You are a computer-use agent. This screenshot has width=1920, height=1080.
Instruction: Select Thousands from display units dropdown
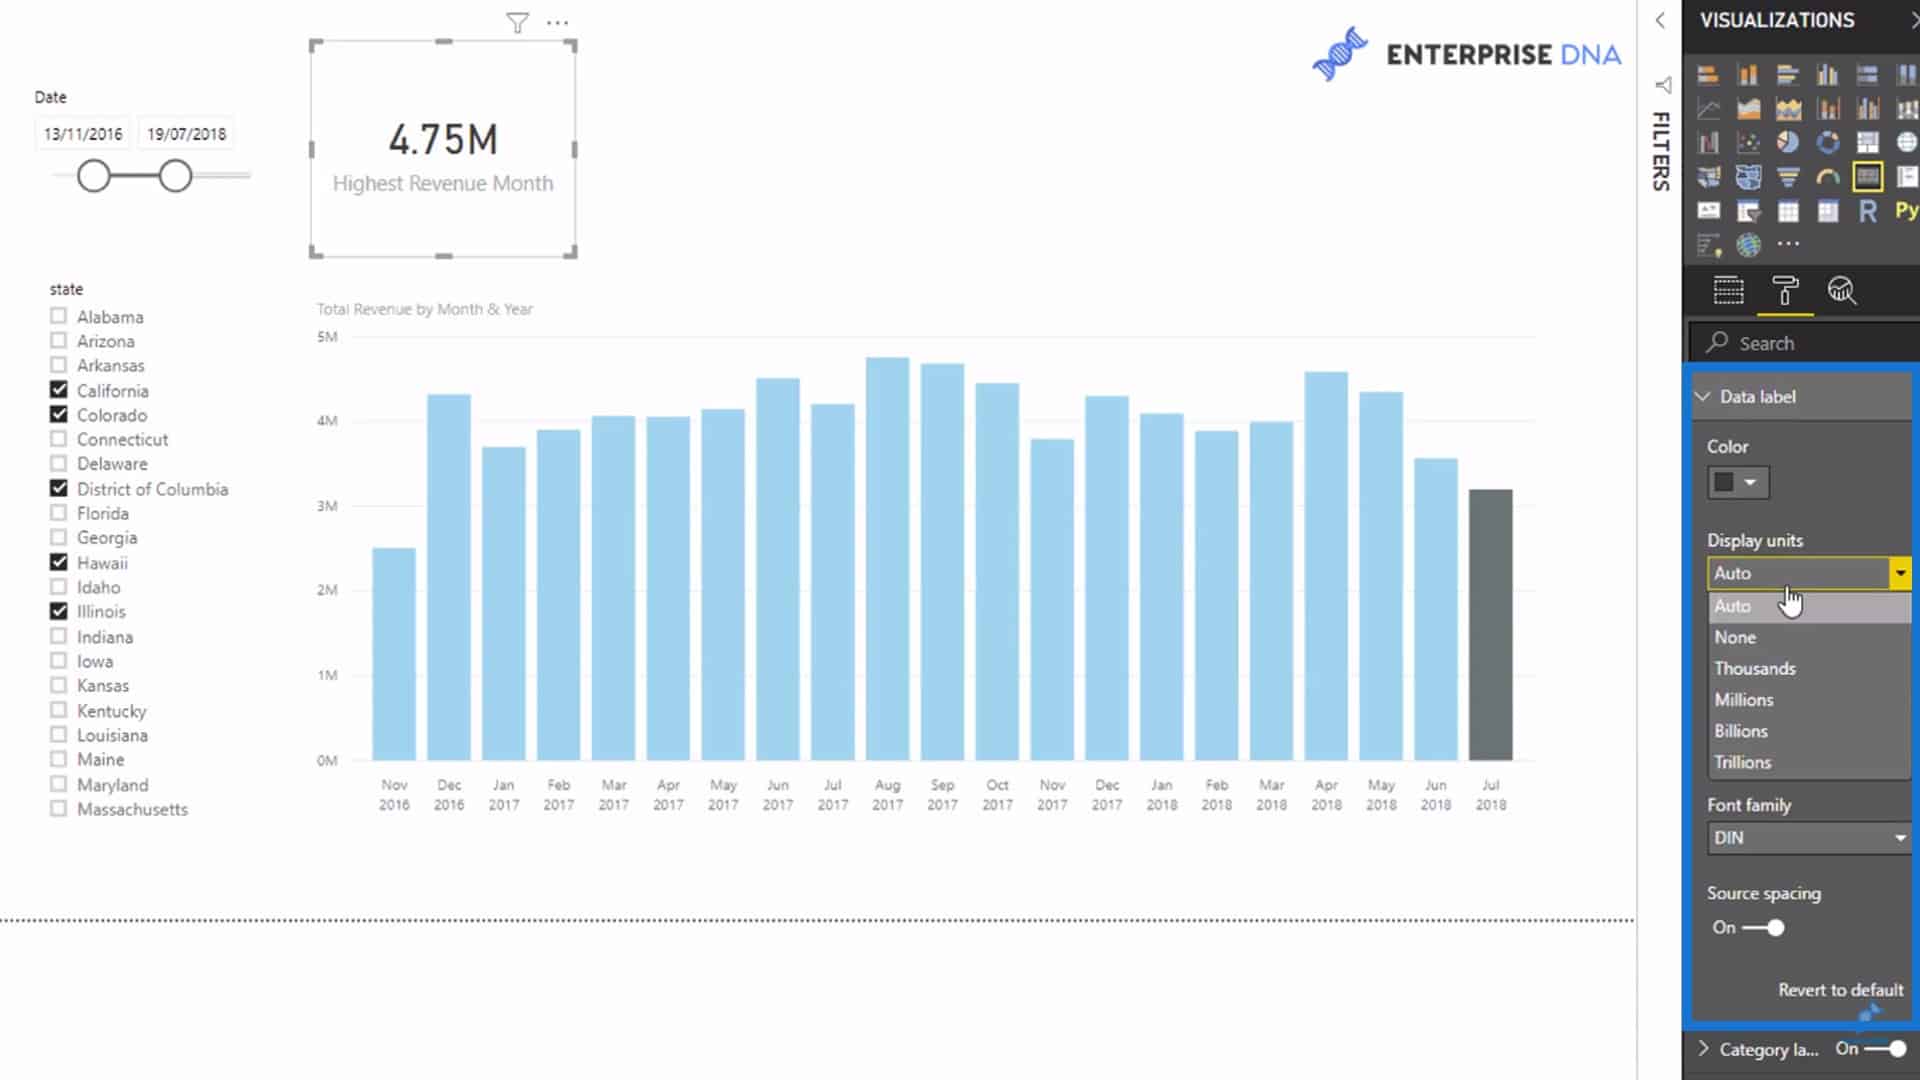1754,667
